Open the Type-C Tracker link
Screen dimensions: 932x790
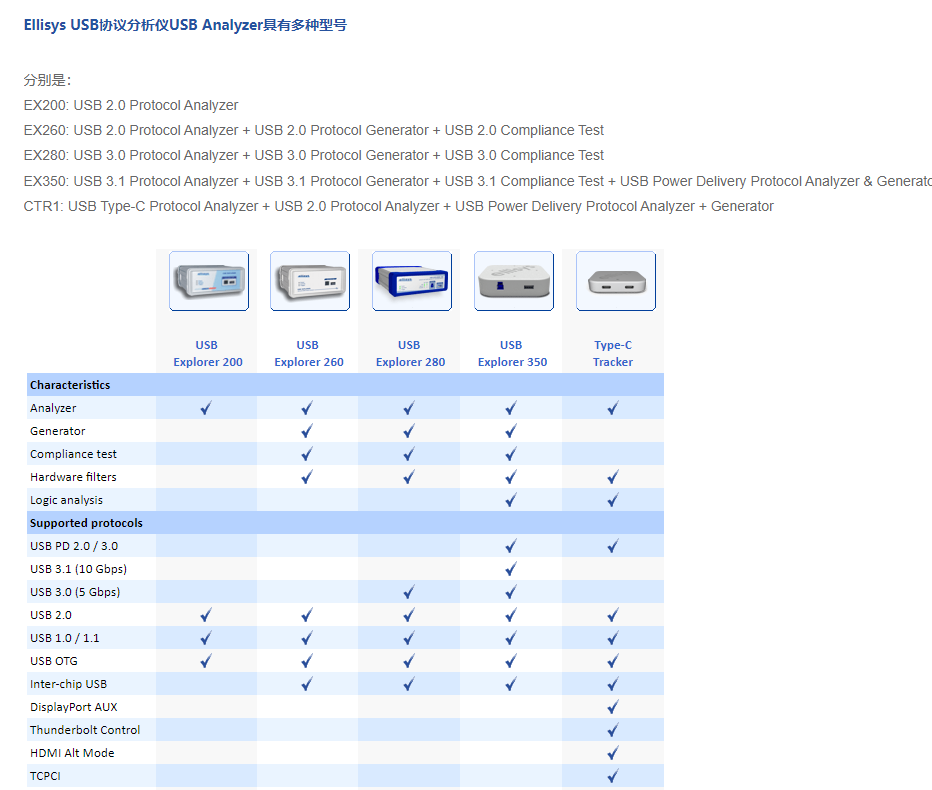click(613, 354)
